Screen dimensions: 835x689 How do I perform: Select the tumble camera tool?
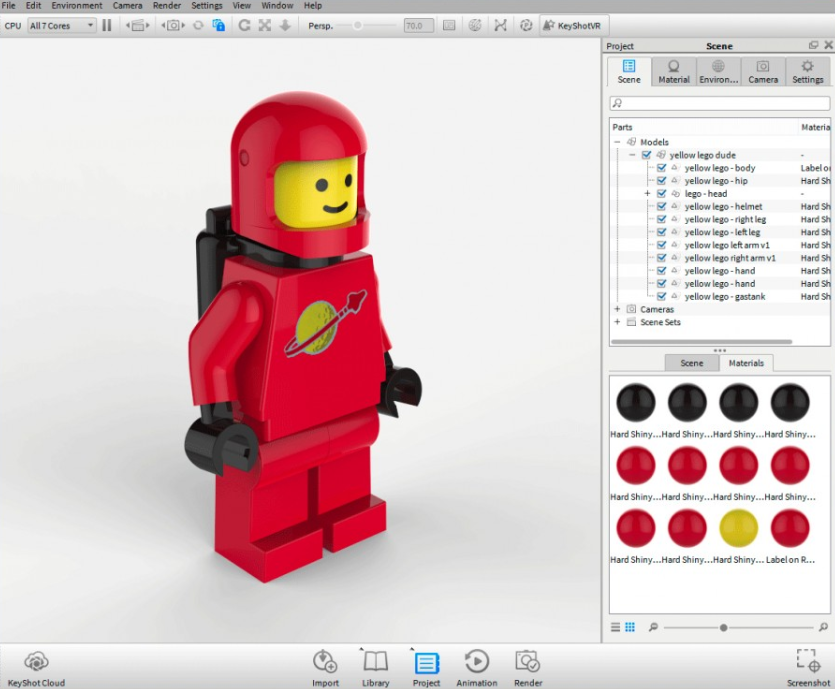[x=244, y=26]
